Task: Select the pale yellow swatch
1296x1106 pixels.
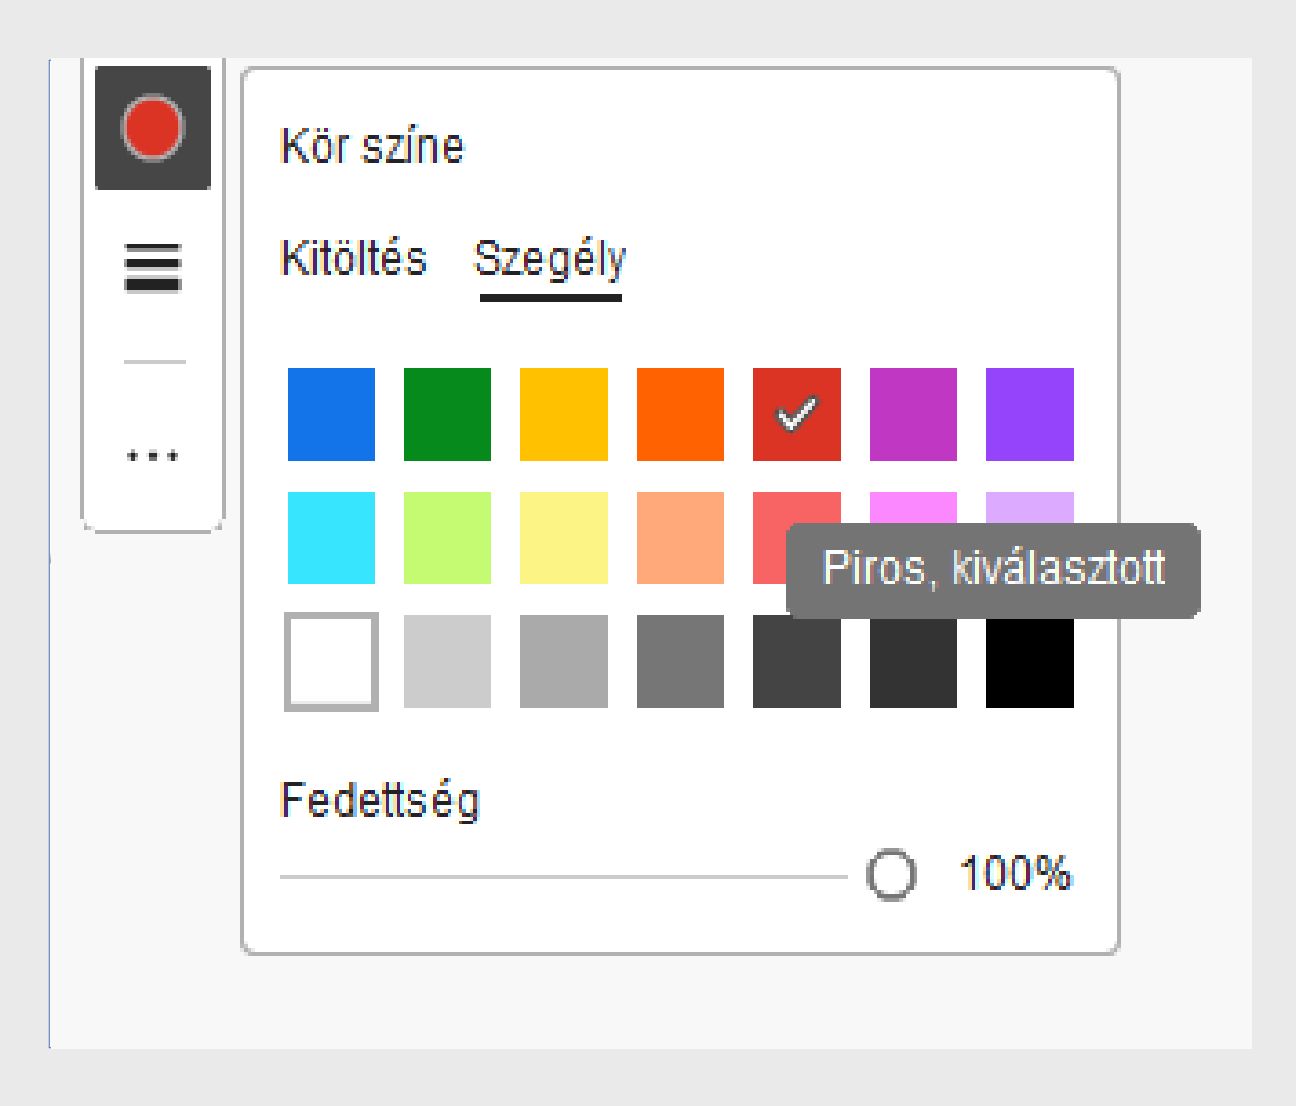Action: coord(563,537)
